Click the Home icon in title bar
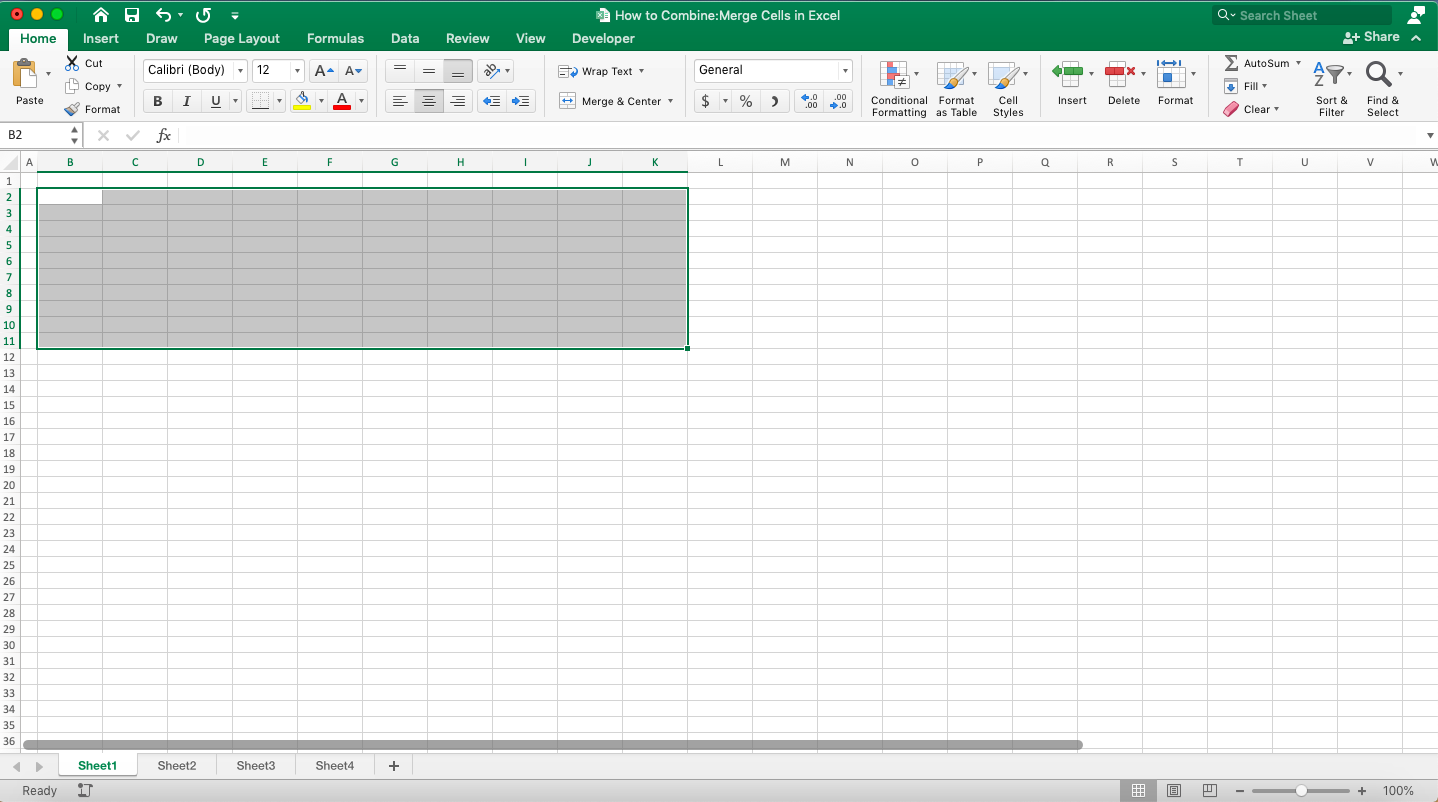Screen dimensions: 1438x802 tap(100, 15)
